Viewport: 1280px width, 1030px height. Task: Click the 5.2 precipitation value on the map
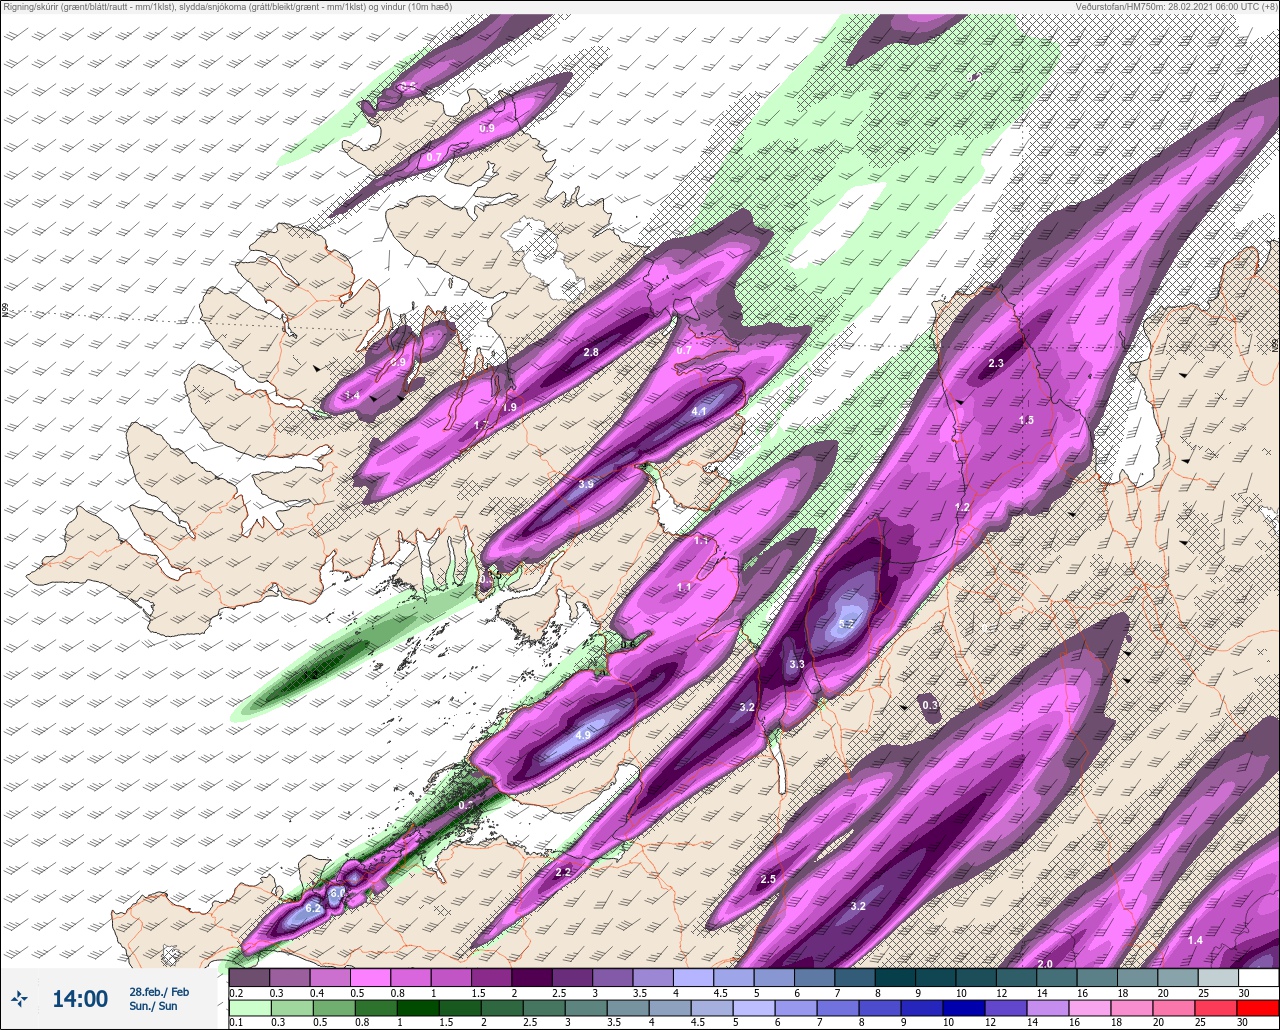[846, 623]
